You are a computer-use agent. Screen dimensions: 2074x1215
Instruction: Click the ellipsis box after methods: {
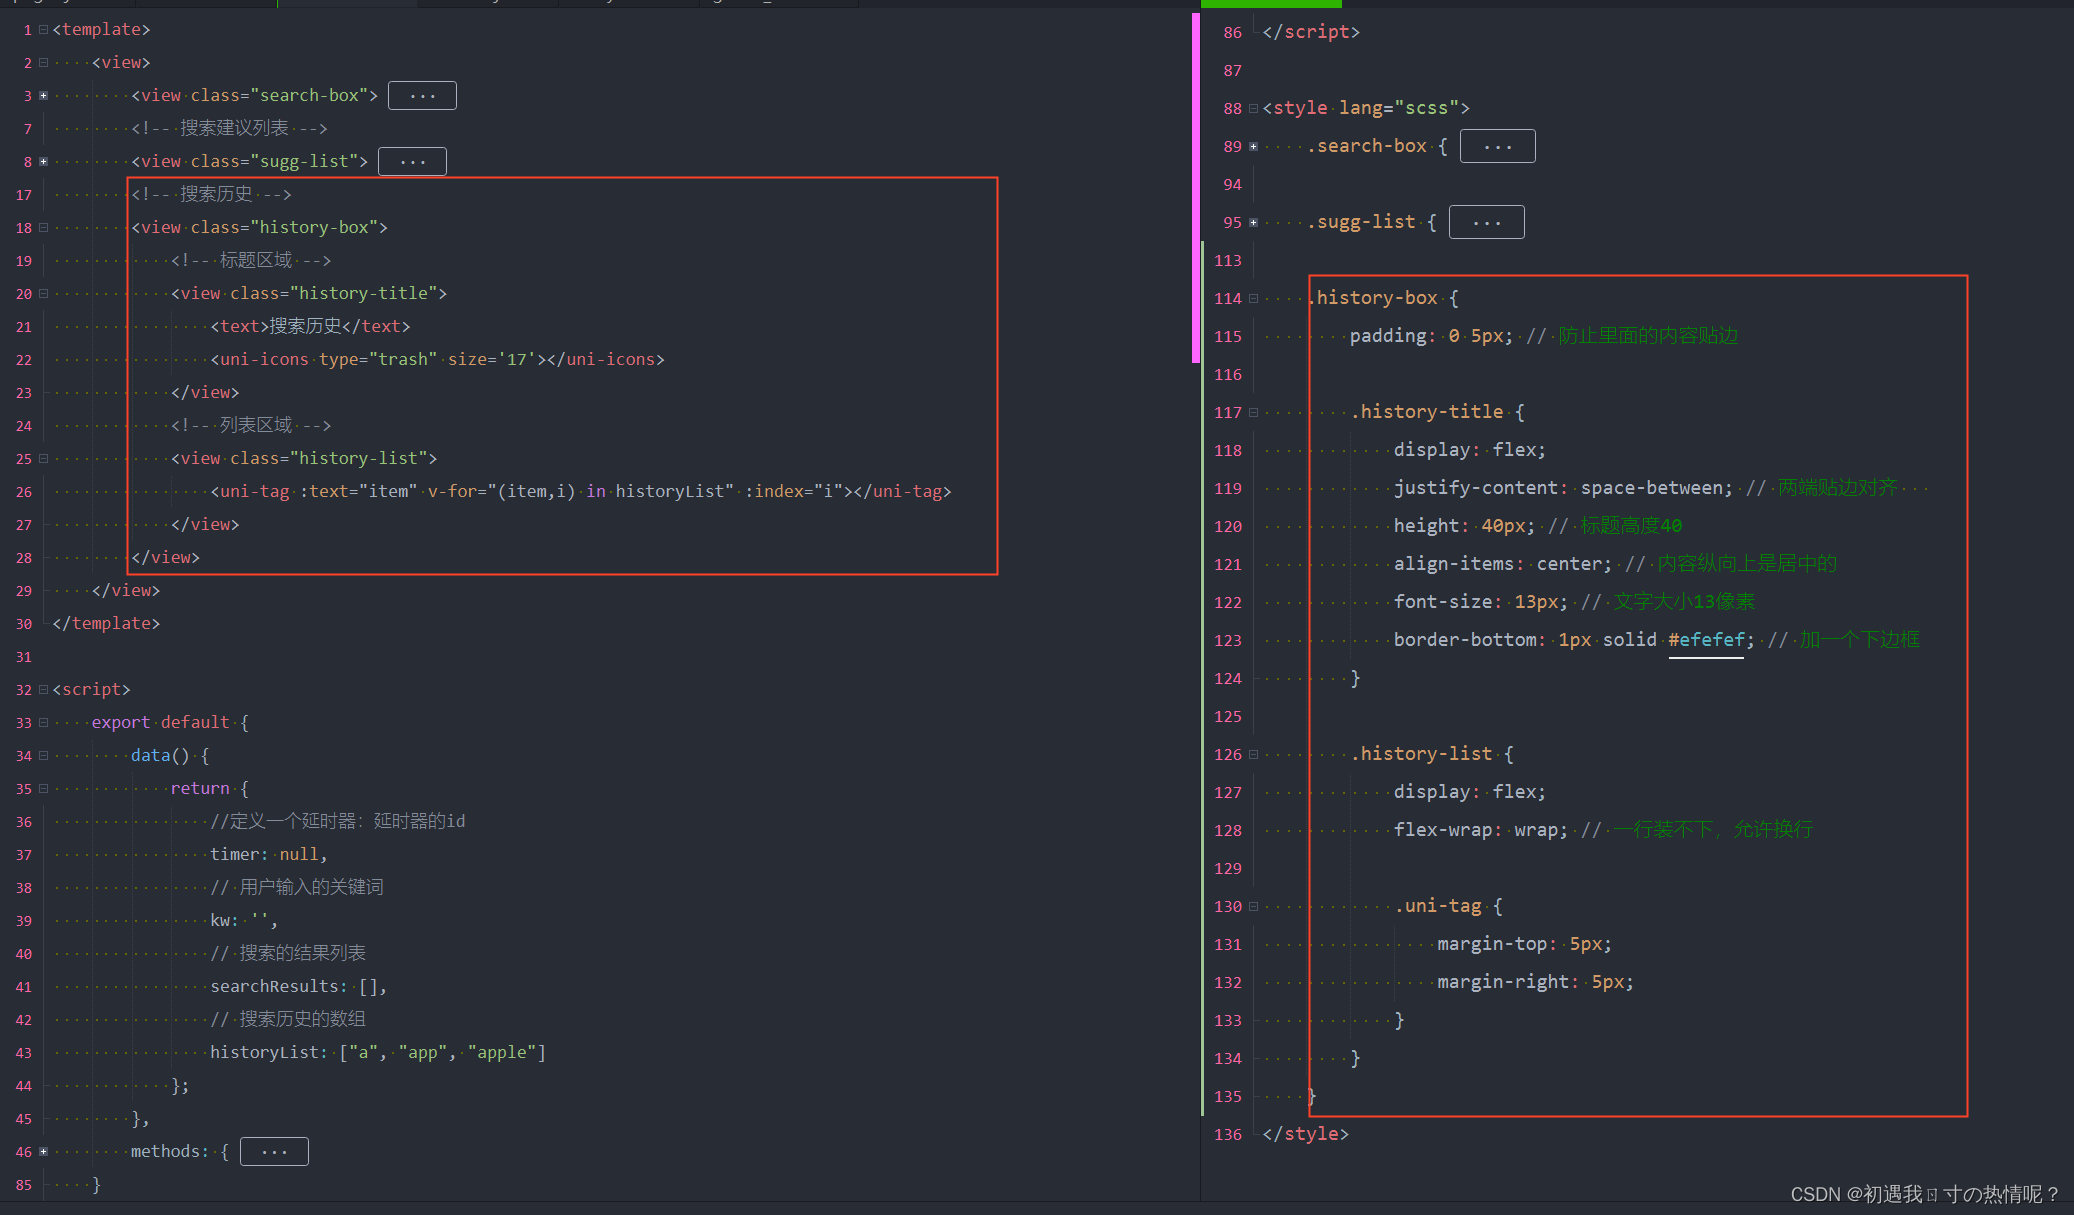pyautogui.click(x=274, y=1152)
